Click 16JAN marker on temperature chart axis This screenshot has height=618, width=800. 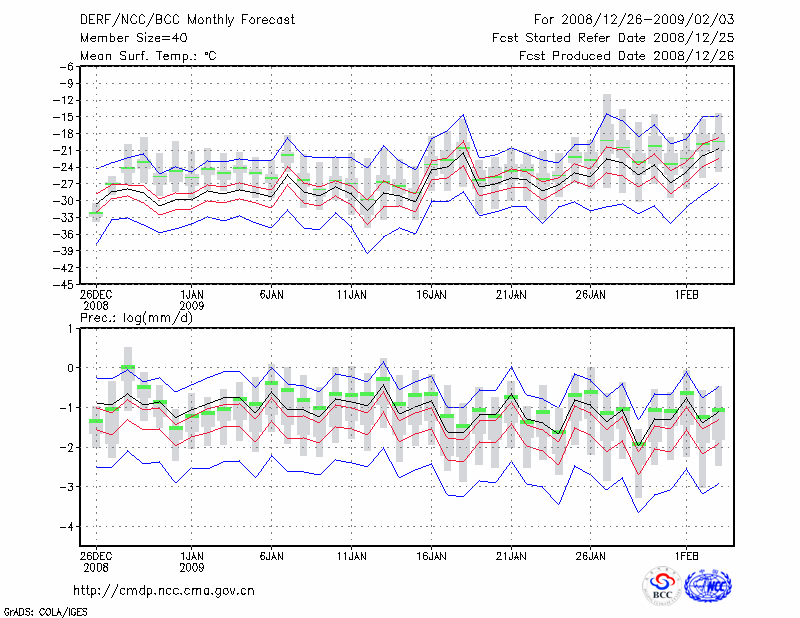click(x=431, y=295)
